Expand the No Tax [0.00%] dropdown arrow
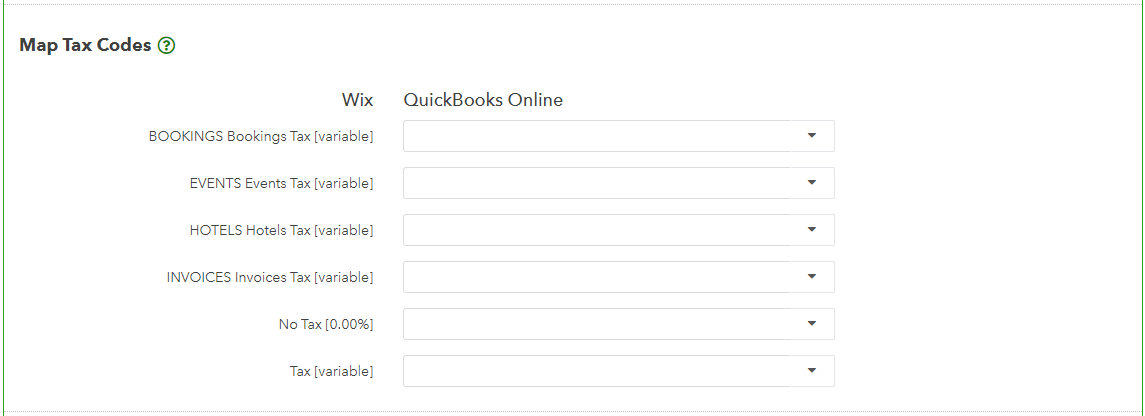The width and height of the screenshot is (1145, 416). tap(811, 323)
